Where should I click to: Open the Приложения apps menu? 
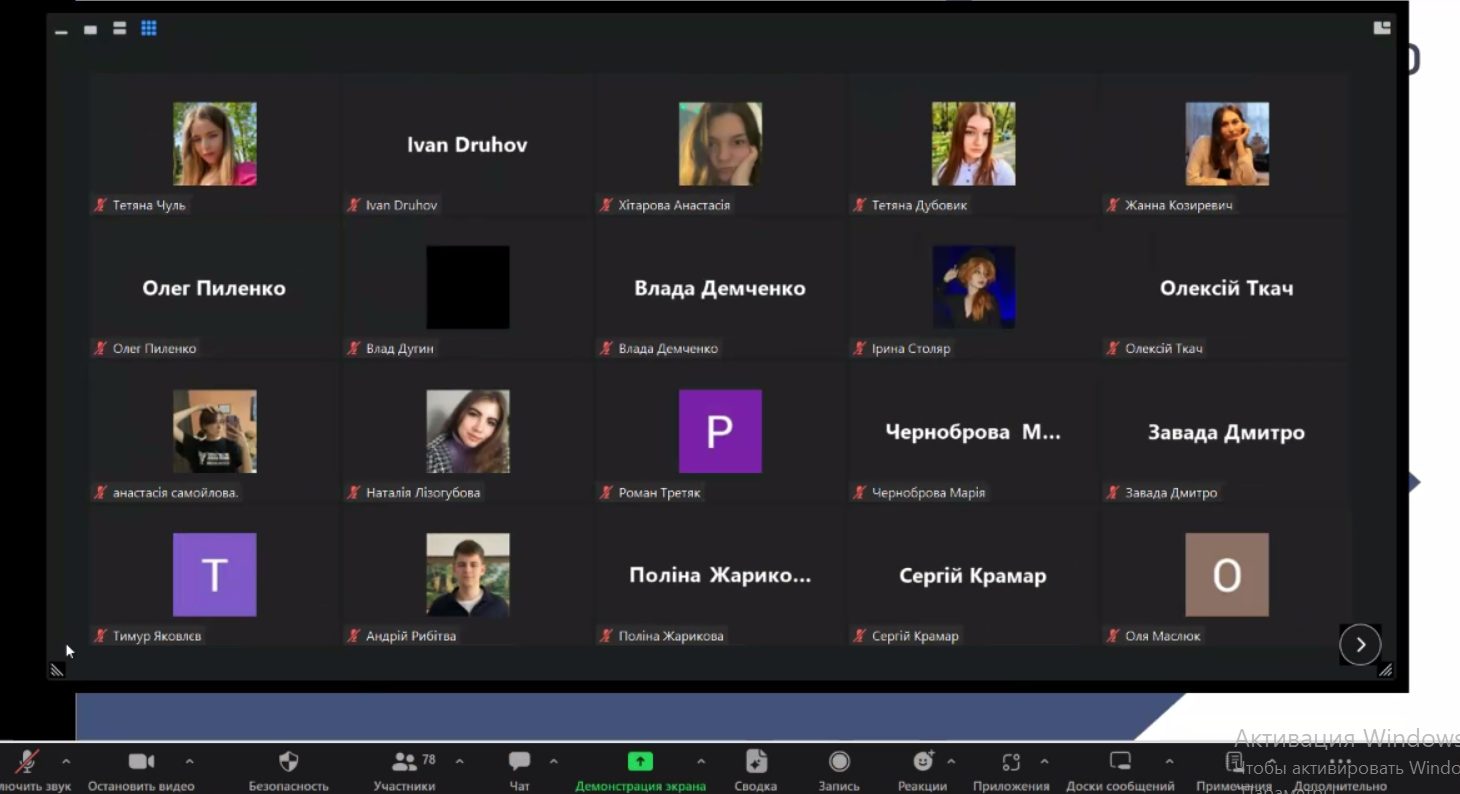[x=1010, y=762]
